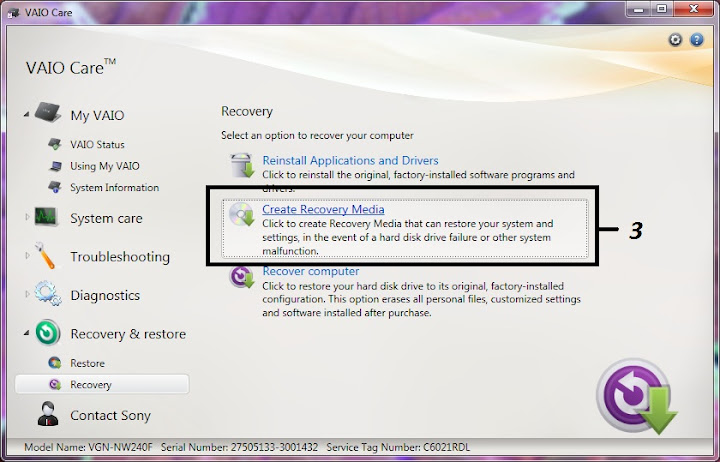Click the VAIO Status checkmark icon

coord(55,144)
